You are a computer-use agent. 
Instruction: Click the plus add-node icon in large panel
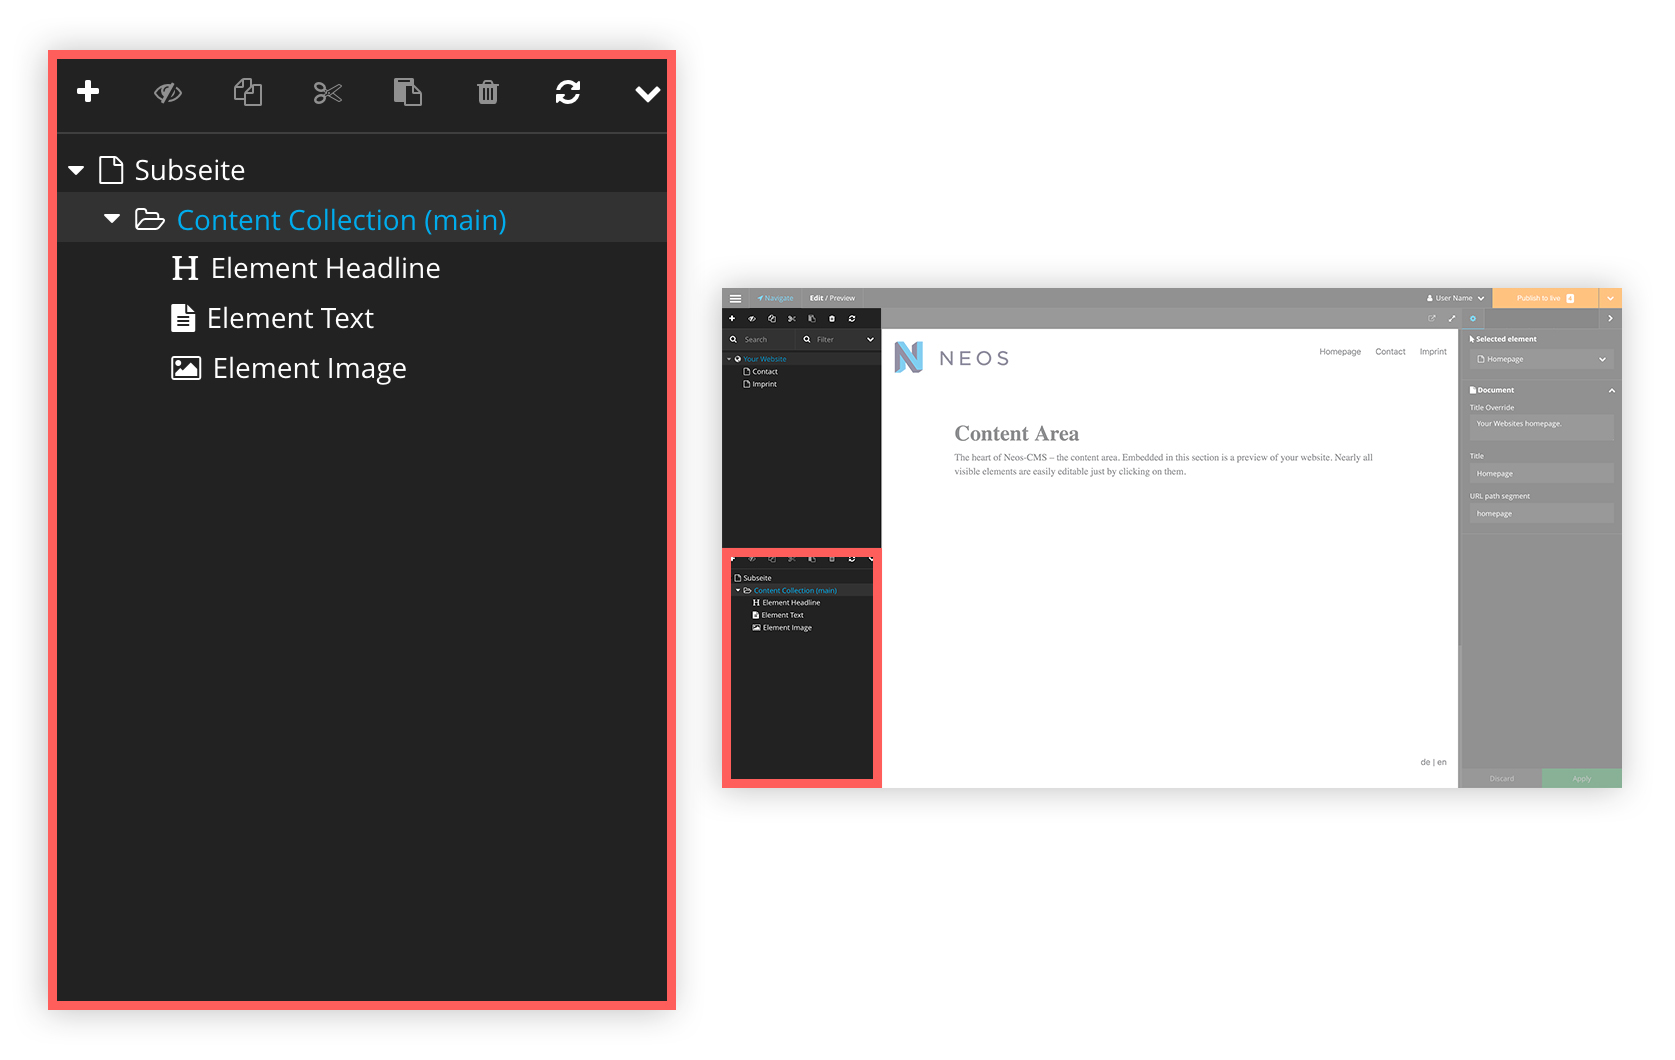pos(88,92)
